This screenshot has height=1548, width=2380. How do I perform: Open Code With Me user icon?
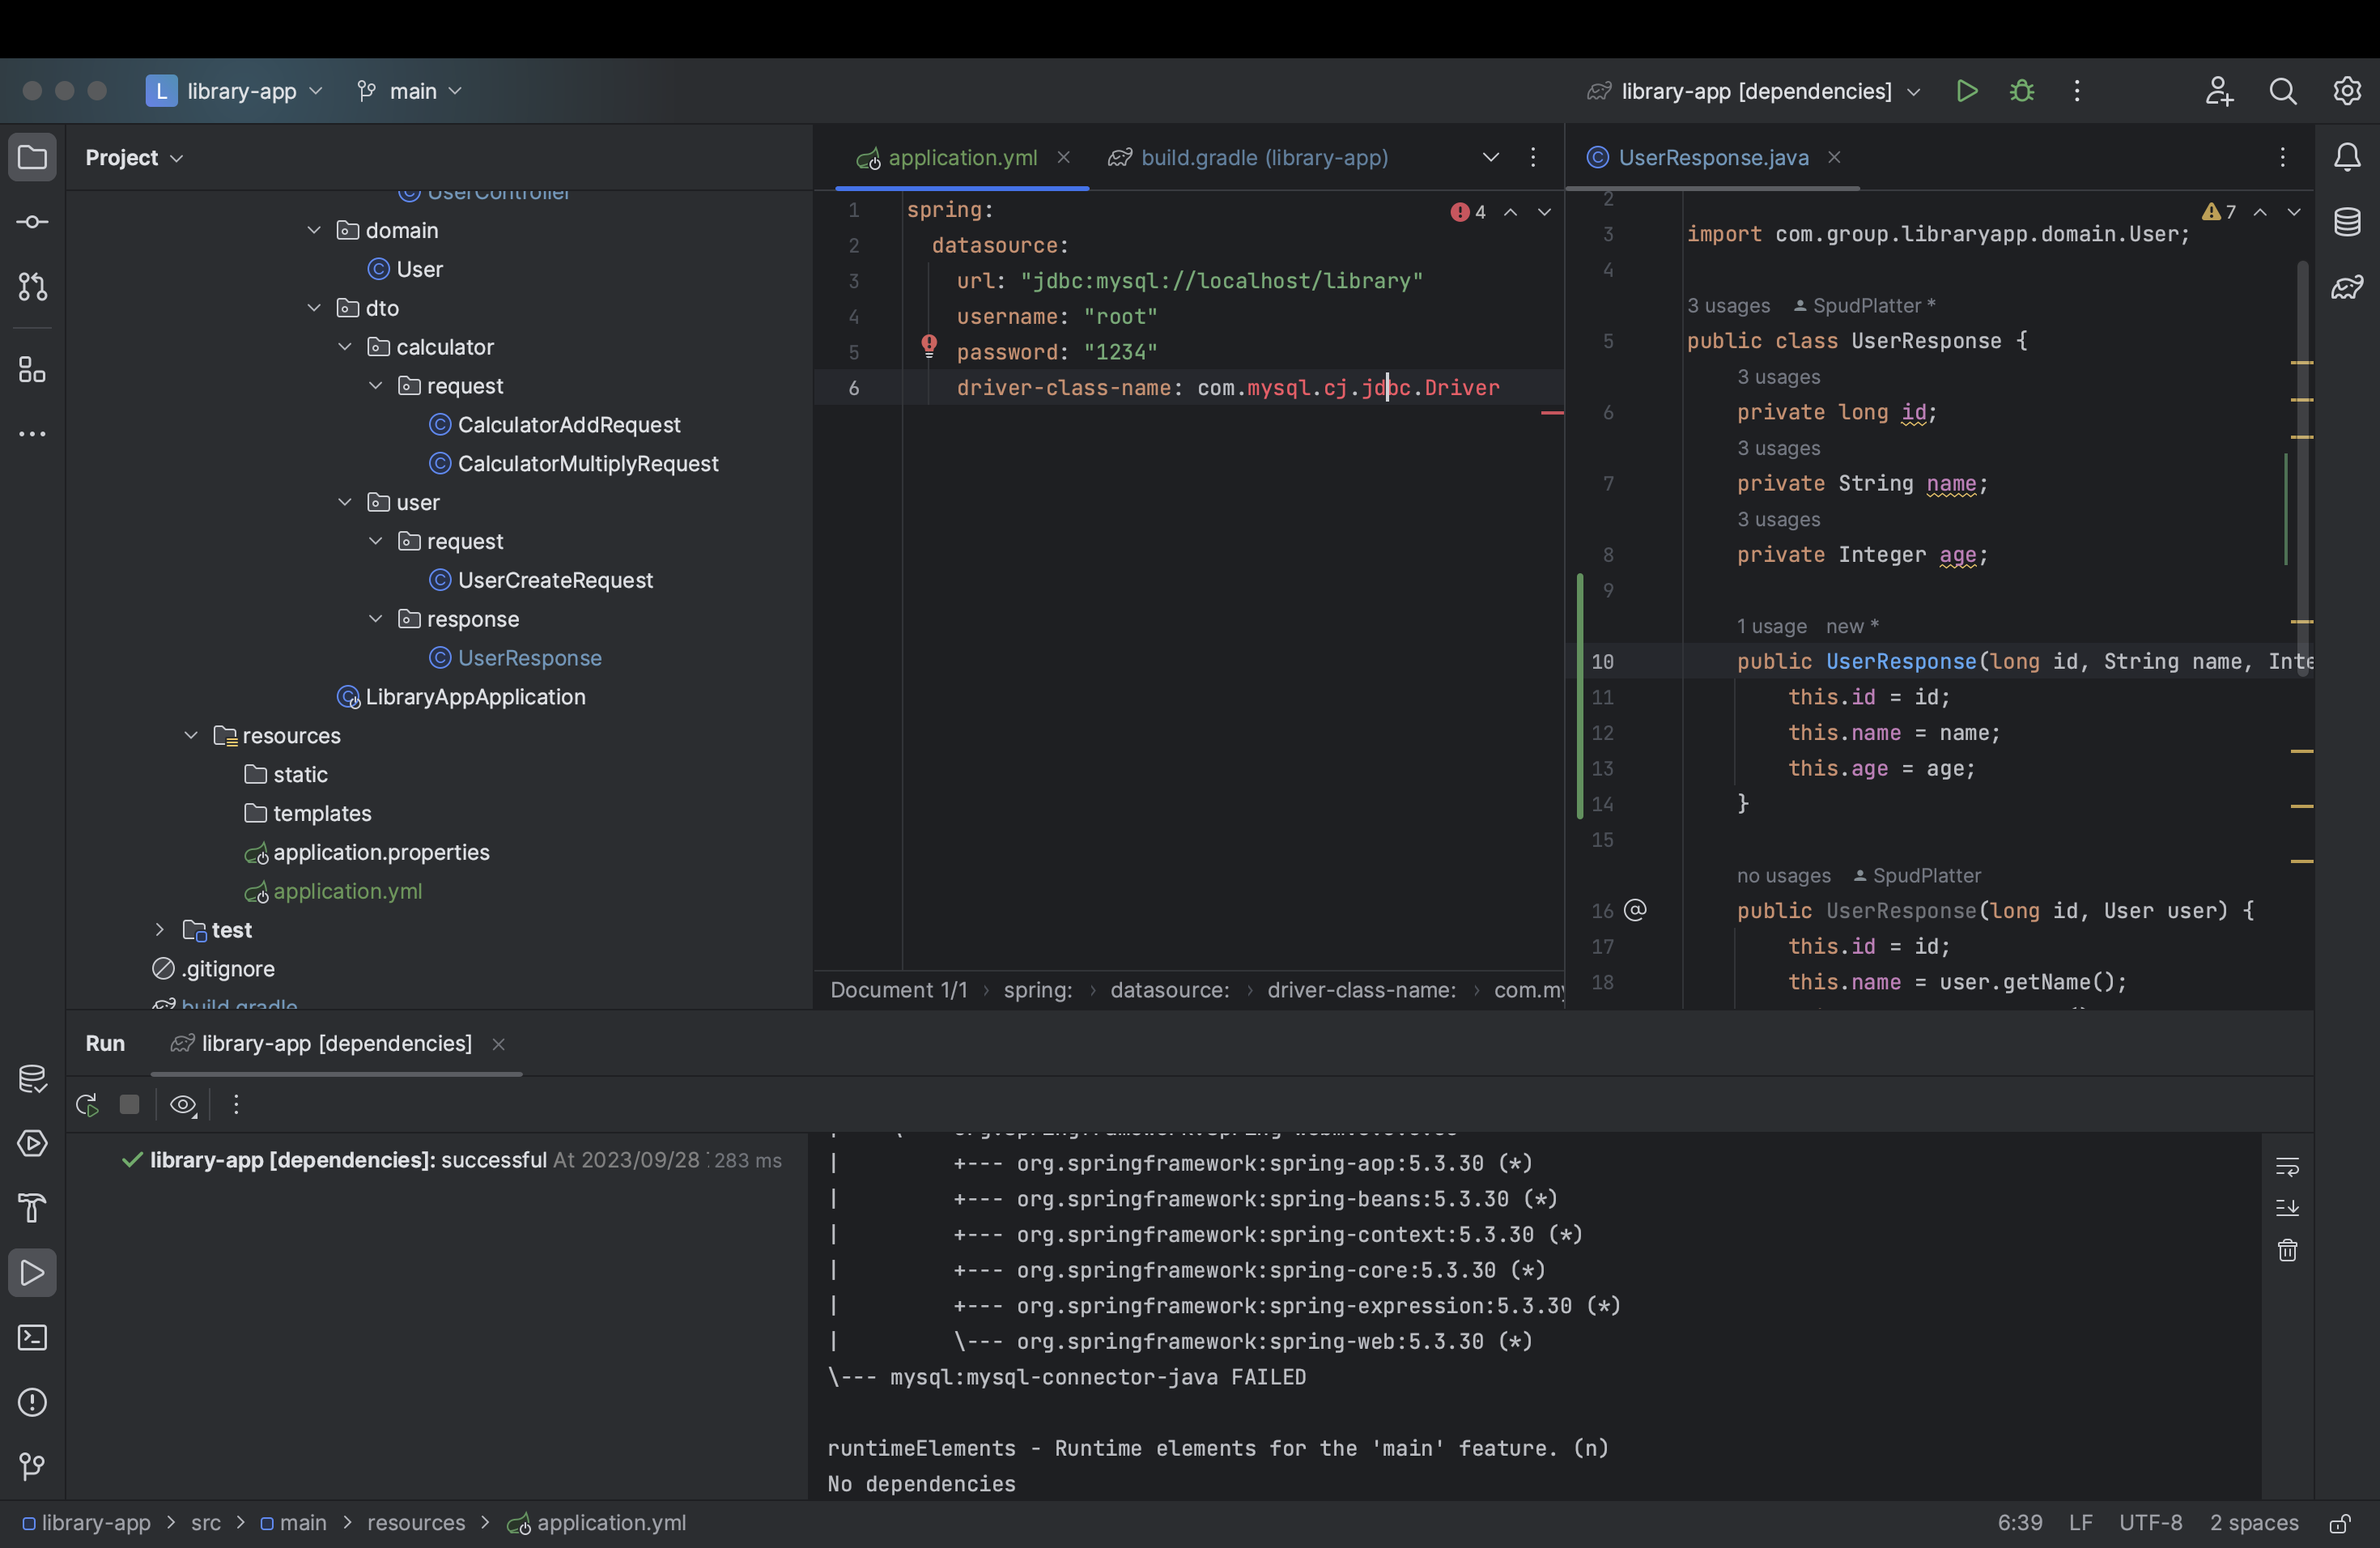(2219, 91)
